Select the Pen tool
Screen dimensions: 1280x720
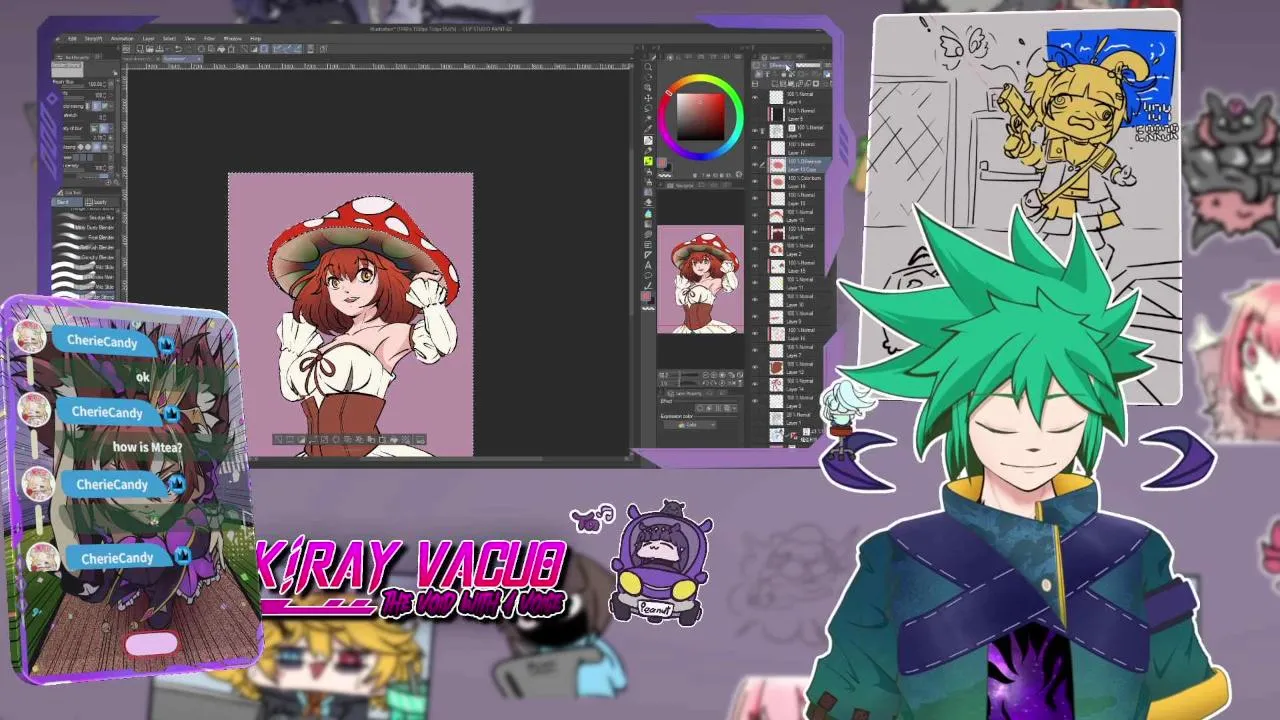648,140
